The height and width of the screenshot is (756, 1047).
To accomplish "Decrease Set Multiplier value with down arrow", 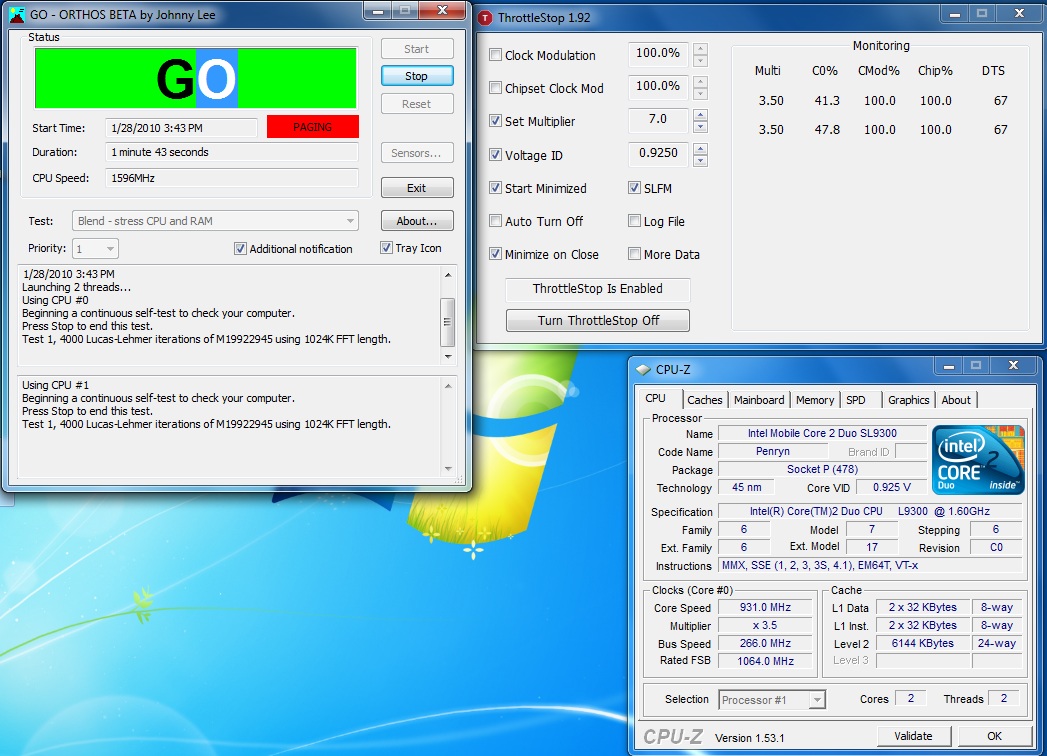I will (x=700, y=127).
